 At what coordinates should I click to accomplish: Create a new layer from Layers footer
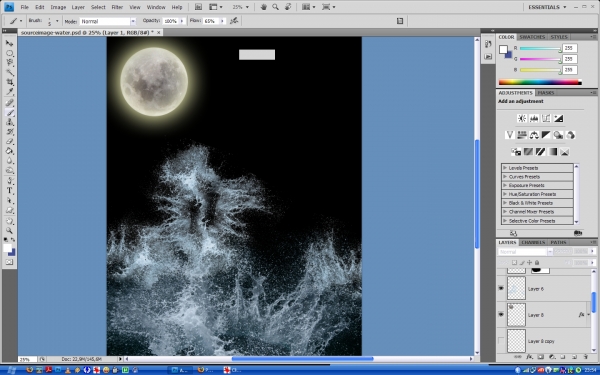574,357
